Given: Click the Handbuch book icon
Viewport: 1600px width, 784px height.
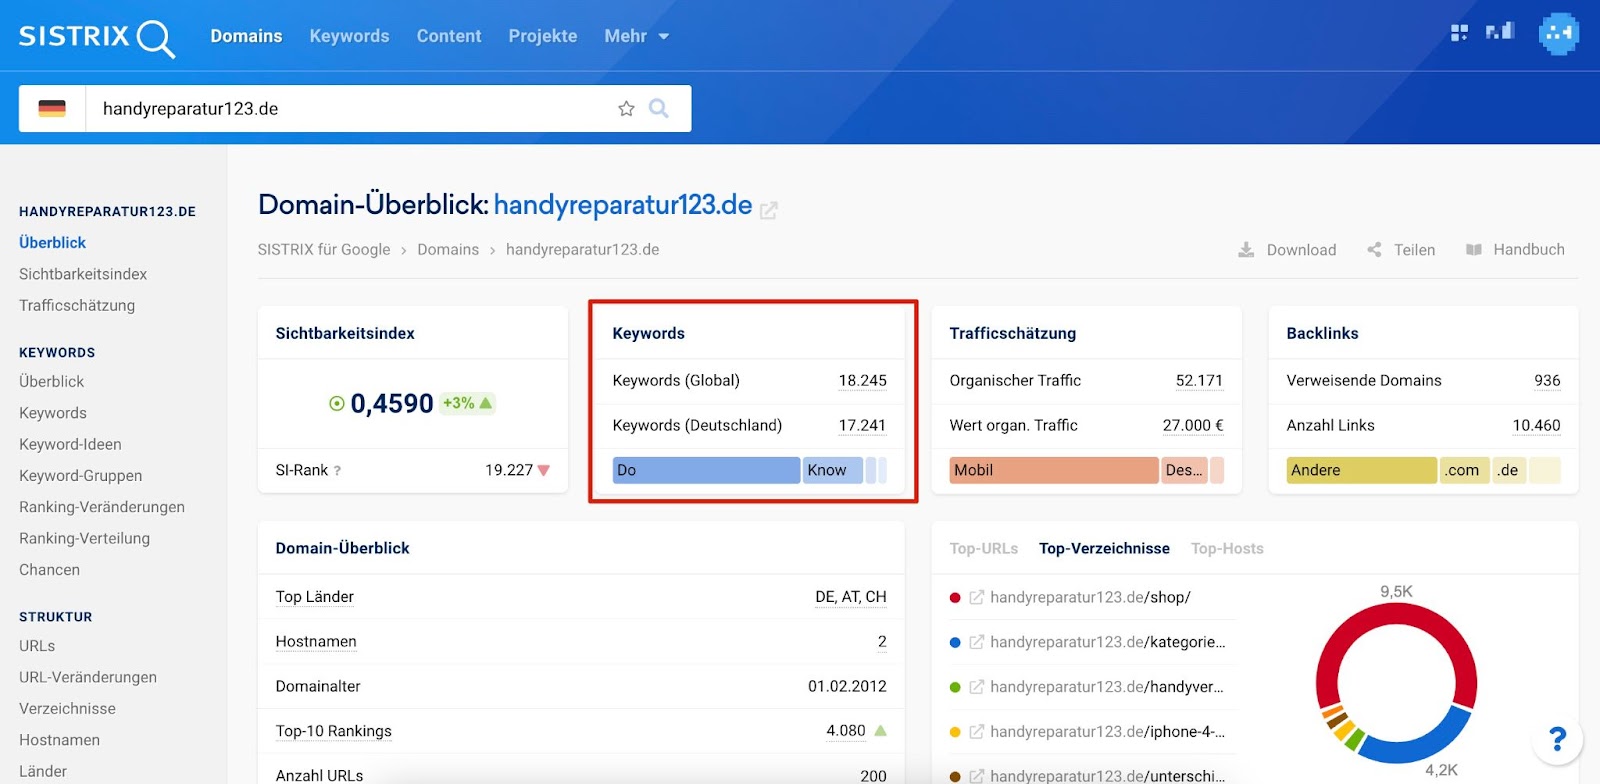Looking at the screenshot, I should (x=1474, y=250).
